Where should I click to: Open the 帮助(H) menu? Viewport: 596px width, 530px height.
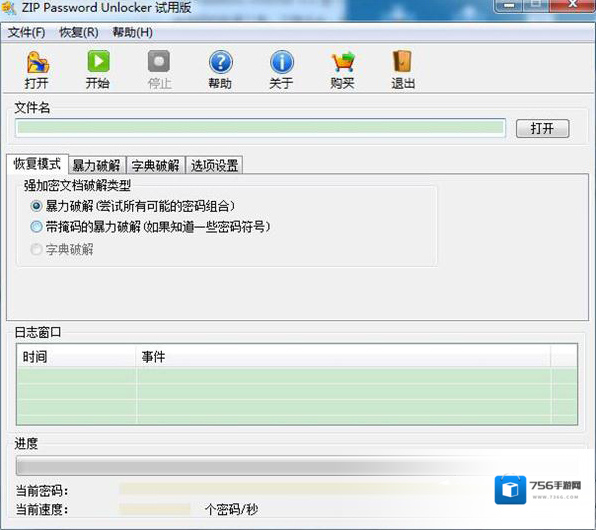[132, 32]
